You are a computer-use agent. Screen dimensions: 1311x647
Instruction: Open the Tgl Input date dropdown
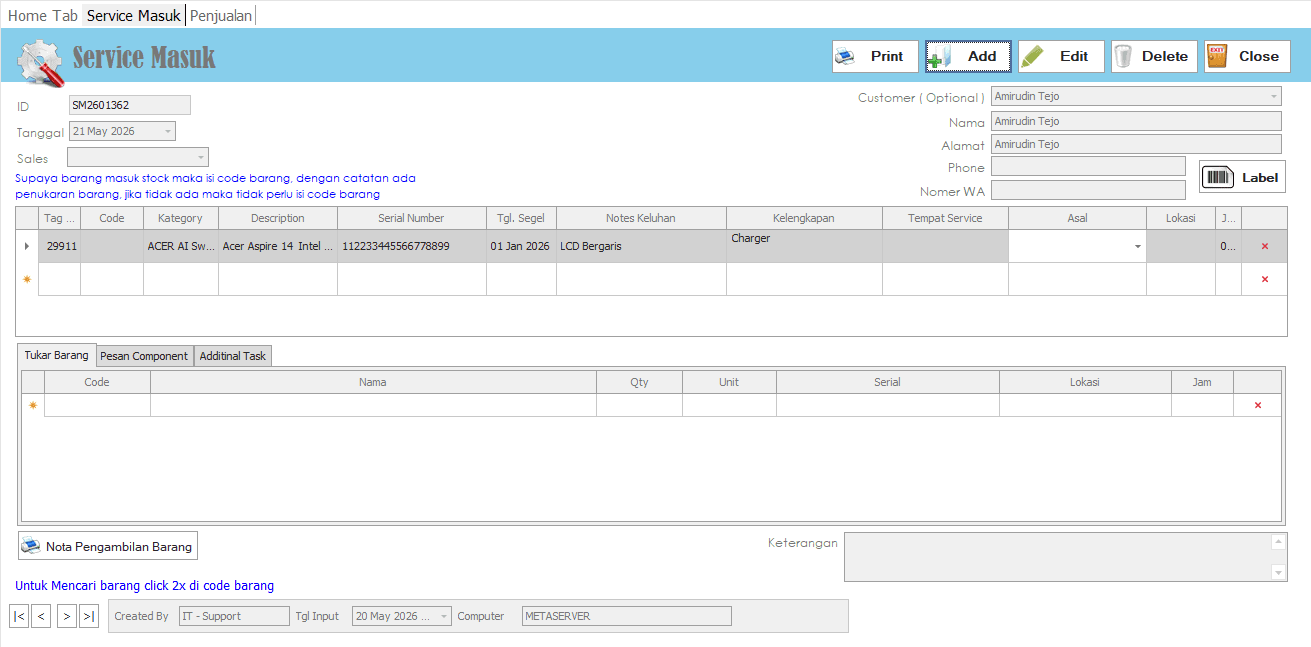click(444, 616)
